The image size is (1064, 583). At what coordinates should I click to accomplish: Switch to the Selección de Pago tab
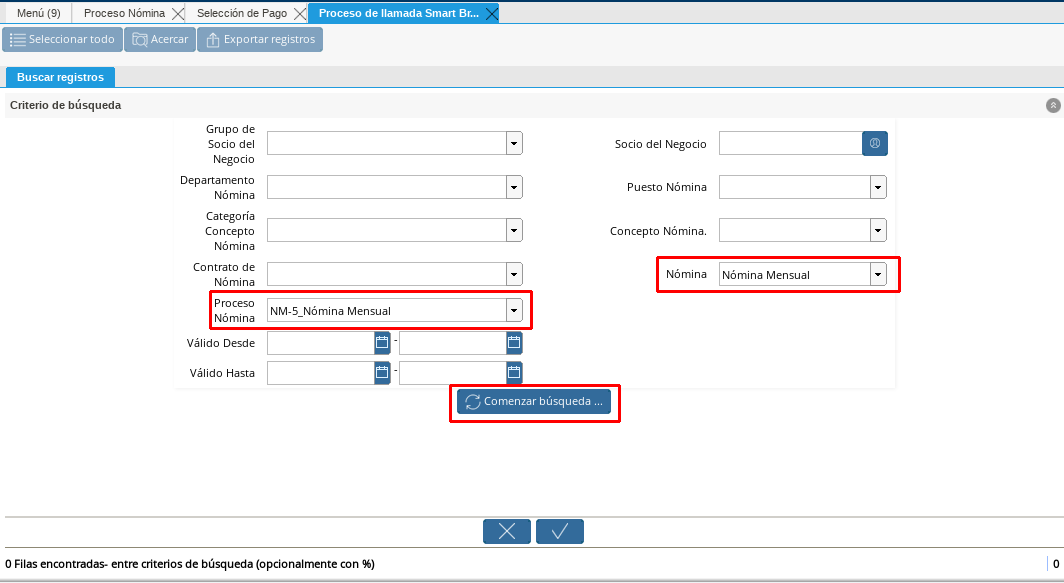click(x=242, y=13)
